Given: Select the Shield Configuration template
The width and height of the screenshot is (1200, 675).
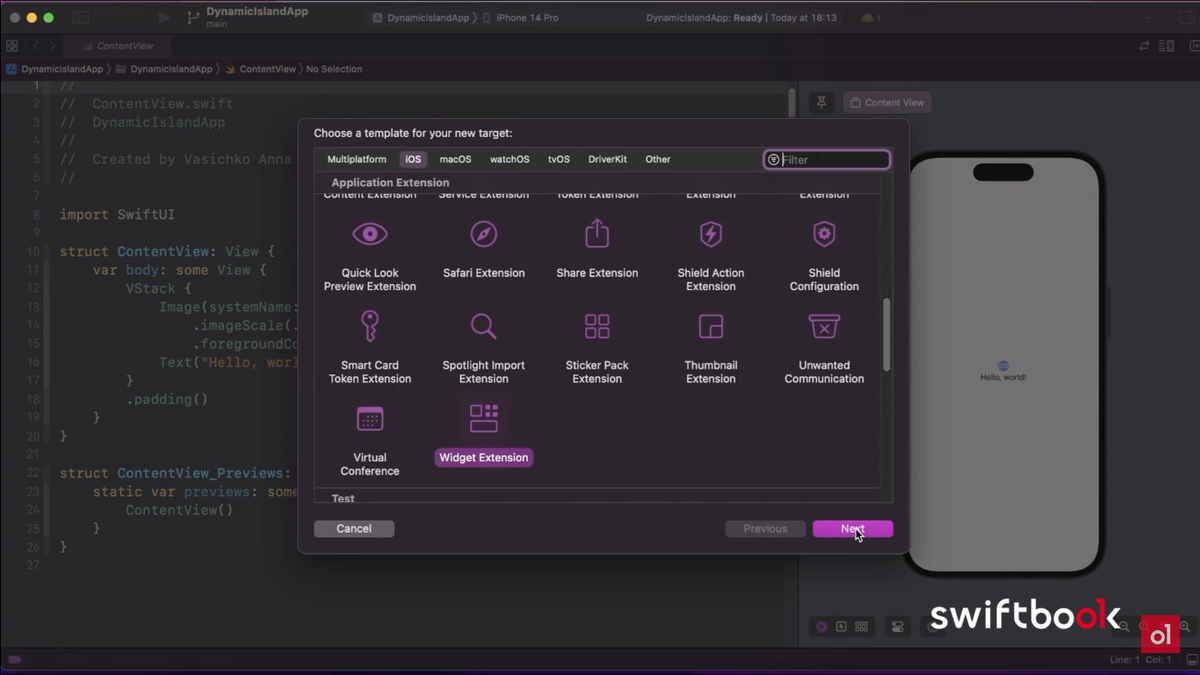Looking at the screenshot, I should (x=824, y=255).
